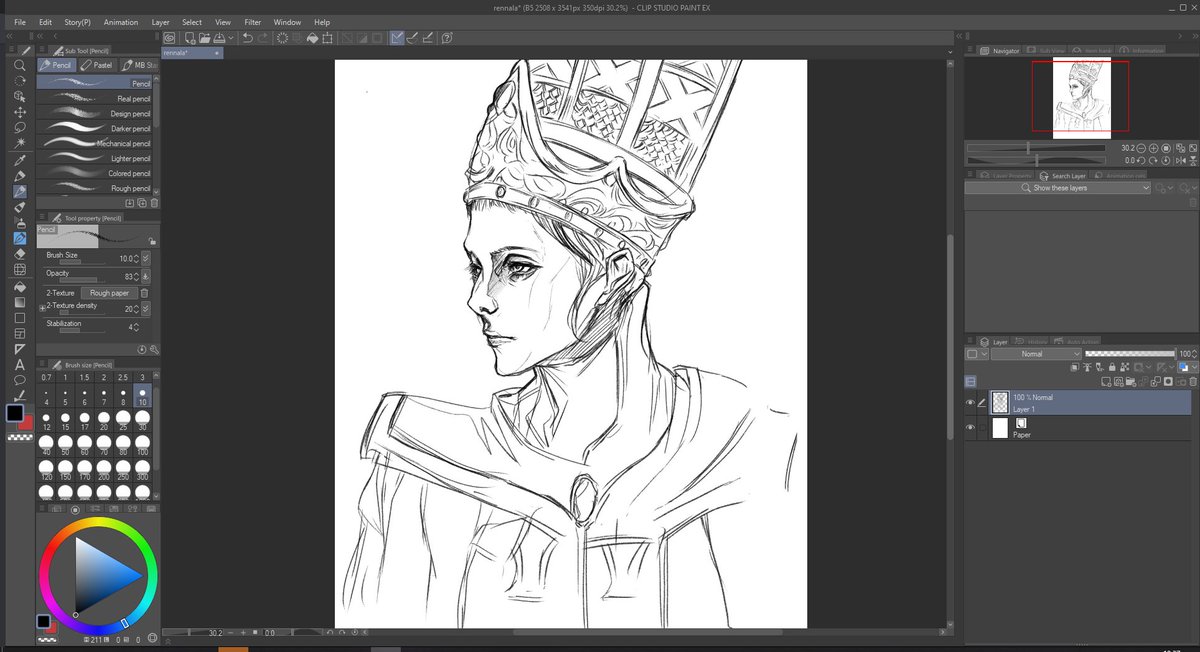Click zoom out icon in Navigator panel
Image resolution: width=1200 pixels, height=652 pixels.
[x=1142, y=147]
